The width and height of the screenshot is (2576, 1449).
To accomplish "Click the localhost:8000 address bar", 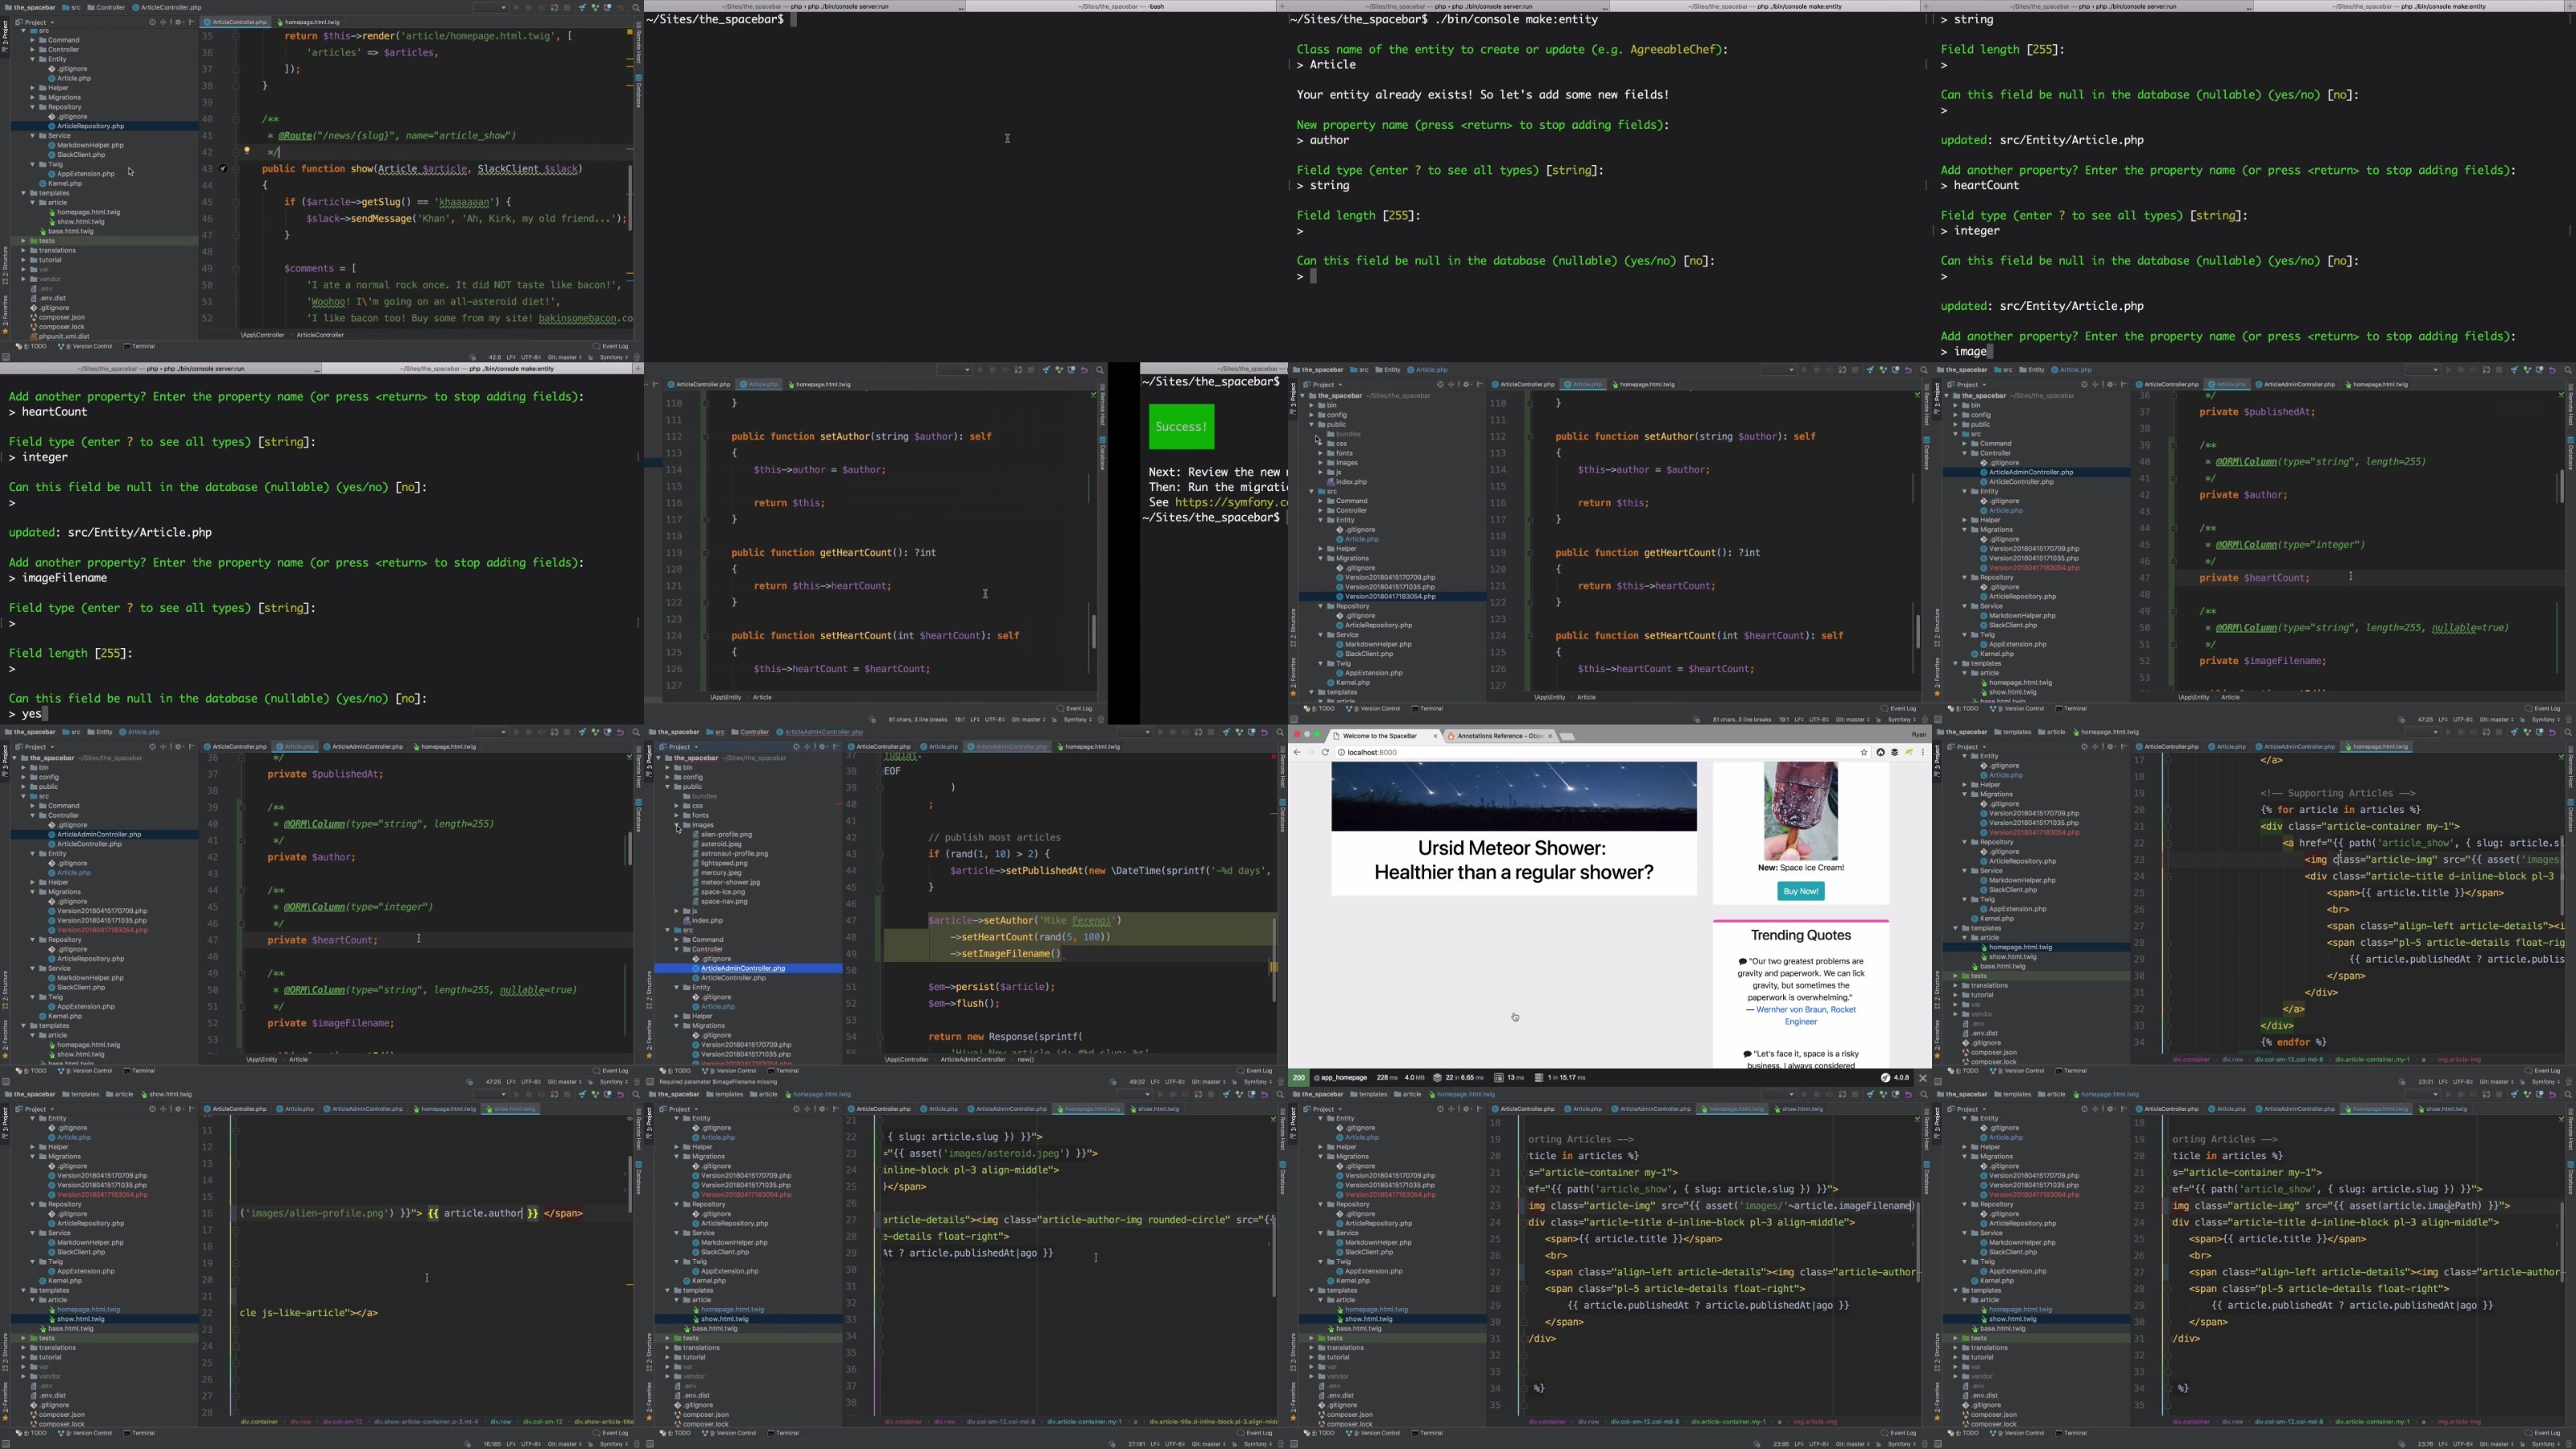I will tap(1603, 752).
